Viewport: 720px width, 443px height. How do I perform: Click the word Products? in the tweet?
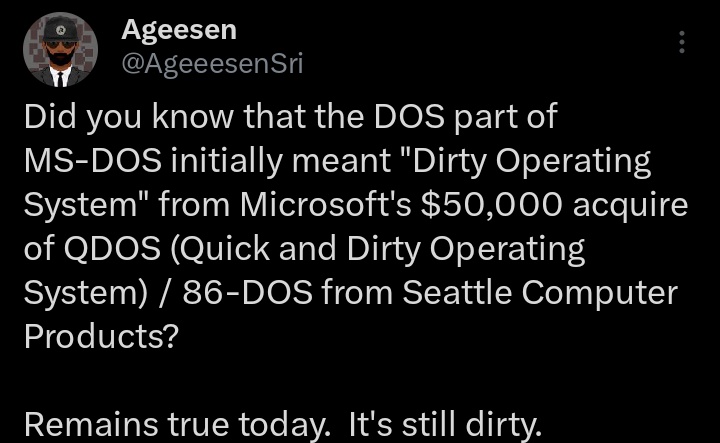click(x=101, y=336)
